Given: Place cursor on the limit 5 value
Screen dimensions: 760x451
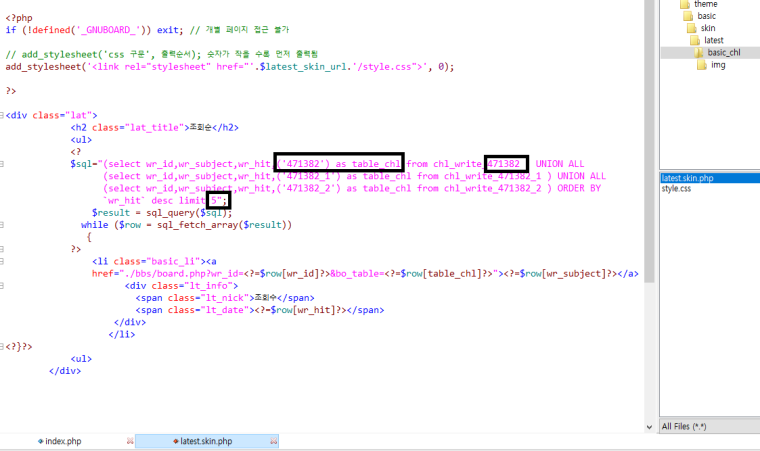Looking at the screenshot, I should [216, 201].
